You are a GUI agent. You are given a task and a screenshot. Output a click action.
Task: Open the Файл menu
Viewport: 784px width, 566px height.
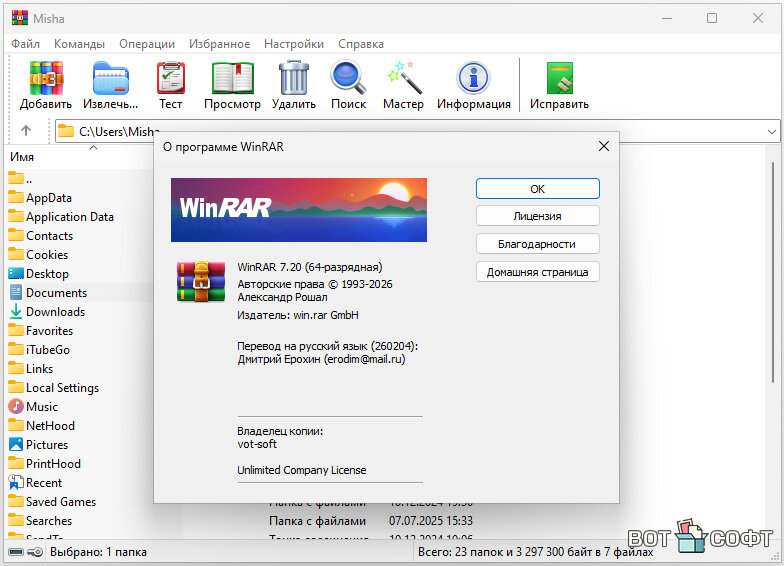[26, 44]
